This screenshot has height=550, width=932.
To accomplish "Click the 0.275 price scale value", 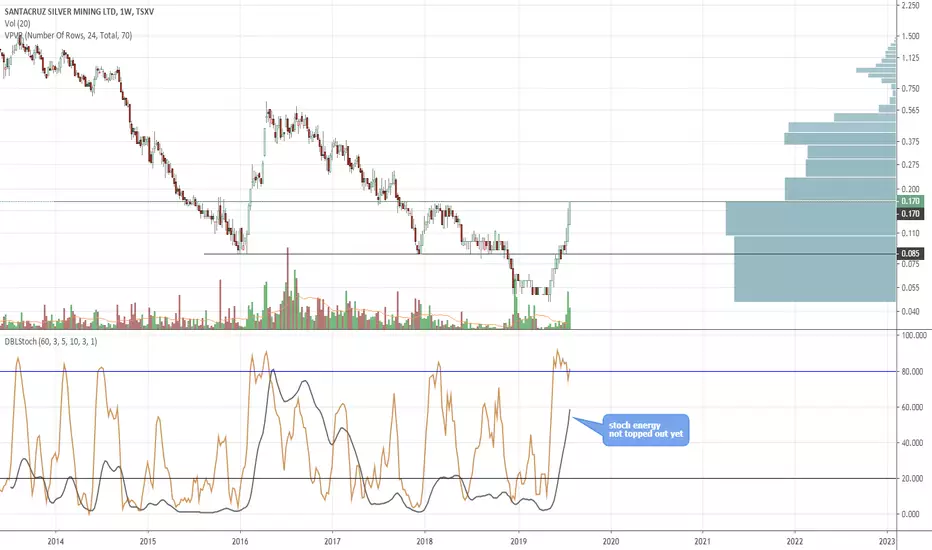I will click(911, 165).
